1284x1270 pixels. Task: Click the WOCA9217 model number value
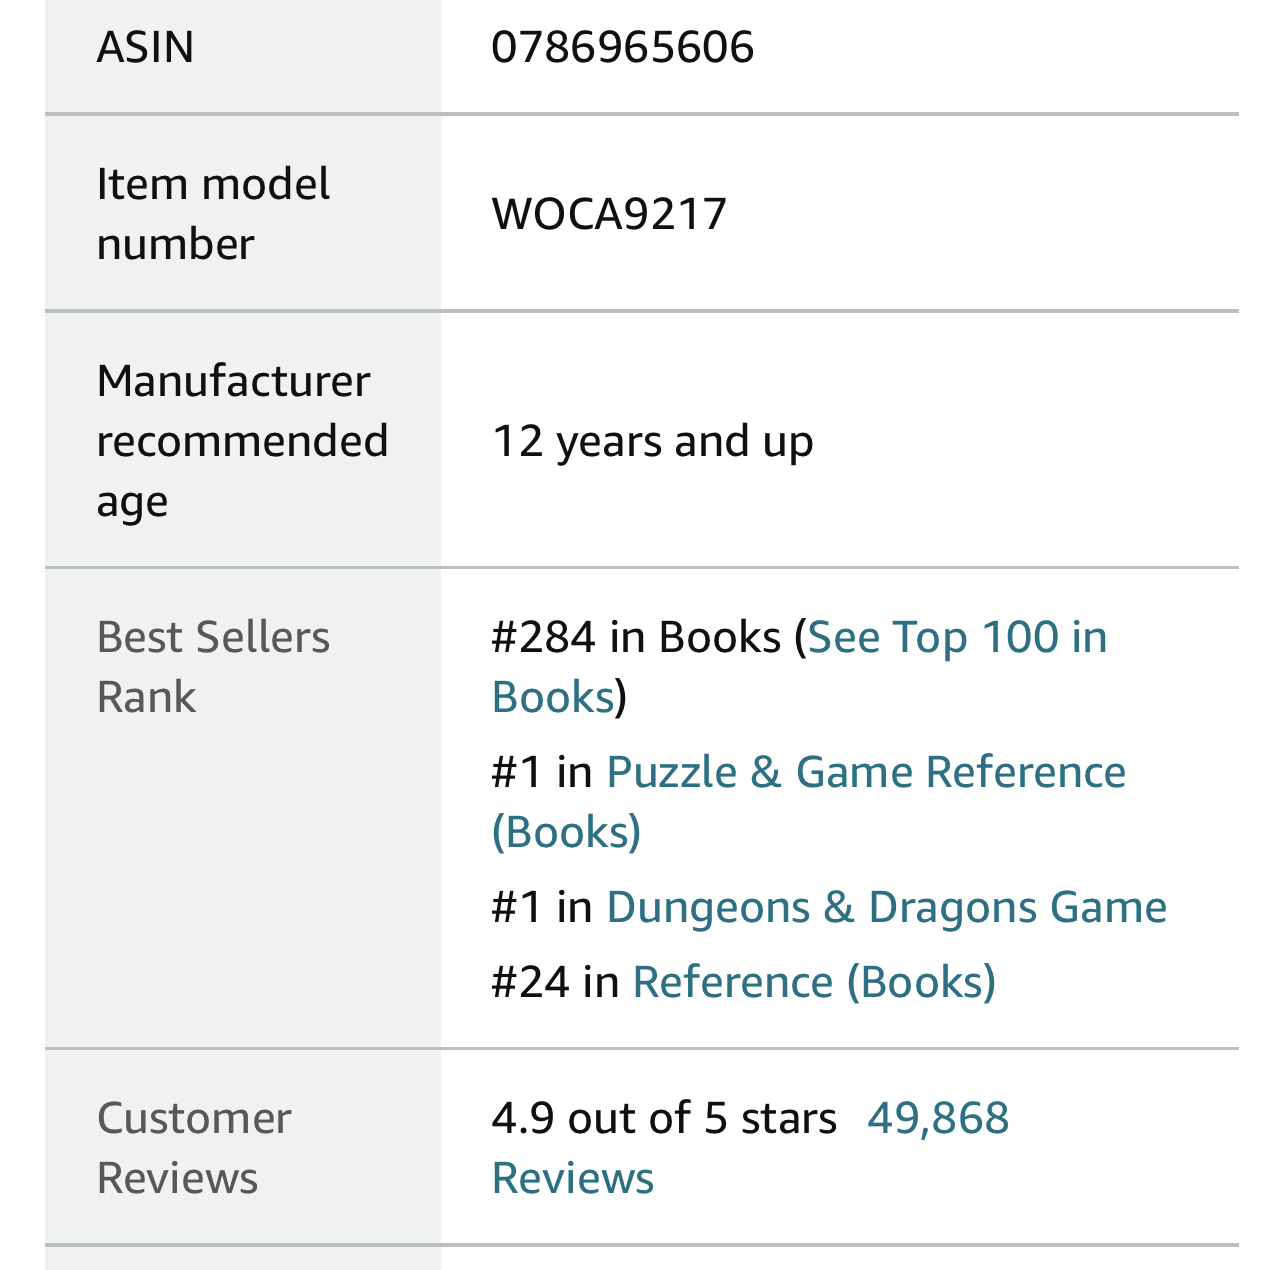pos(609,214)
